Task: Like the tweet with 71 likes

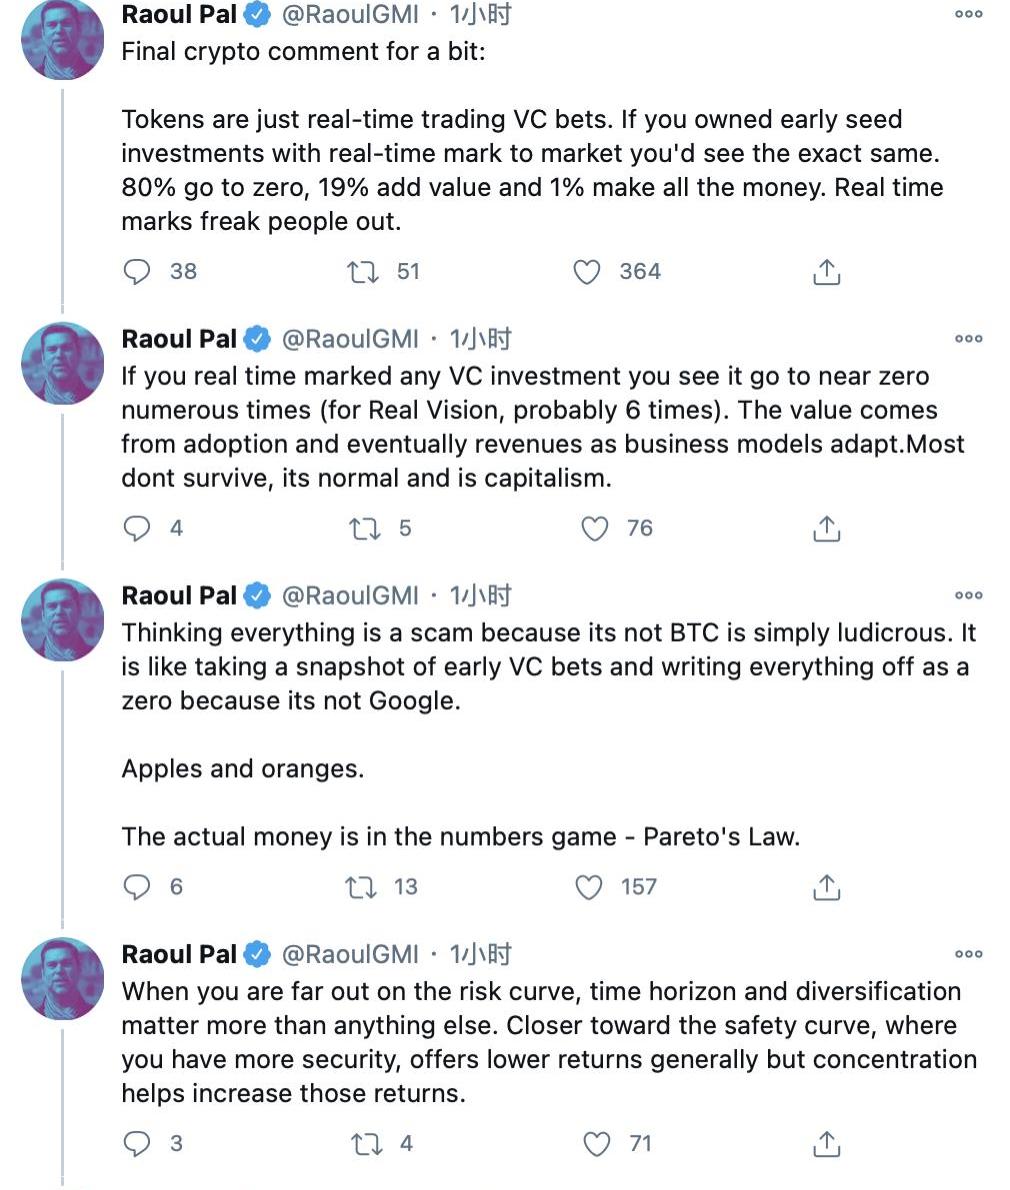Action: point(596,1144)
